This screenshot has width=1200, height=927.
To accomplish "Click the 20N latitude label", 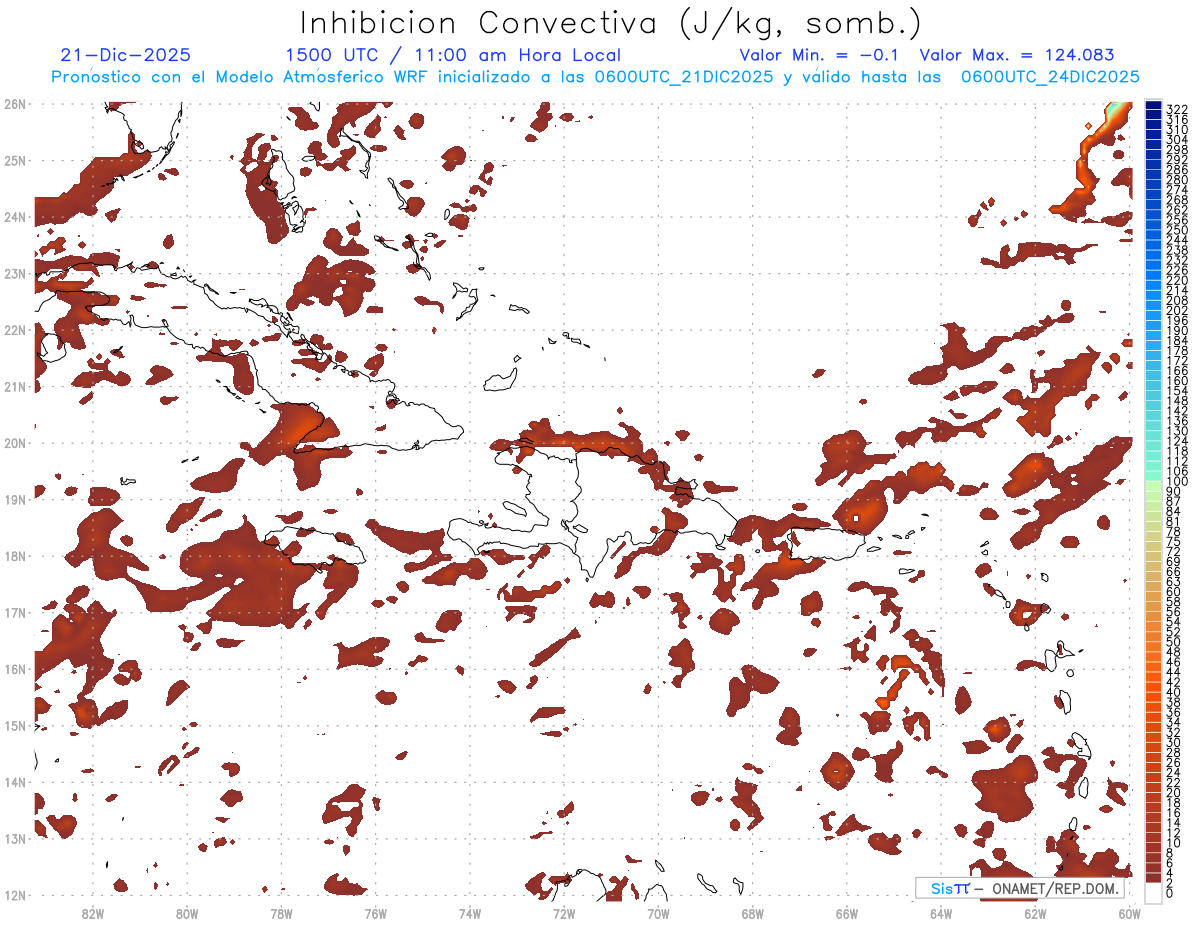I will click(x=15, y=443).
